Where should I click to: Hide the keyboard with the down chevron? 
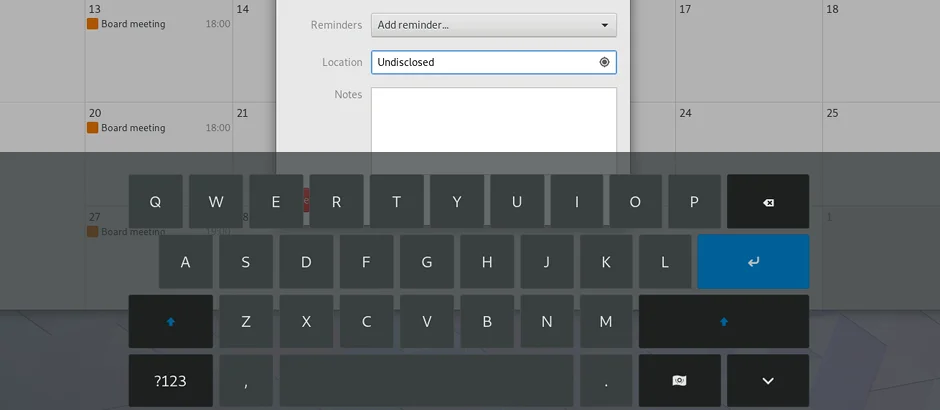pos(767,381)
